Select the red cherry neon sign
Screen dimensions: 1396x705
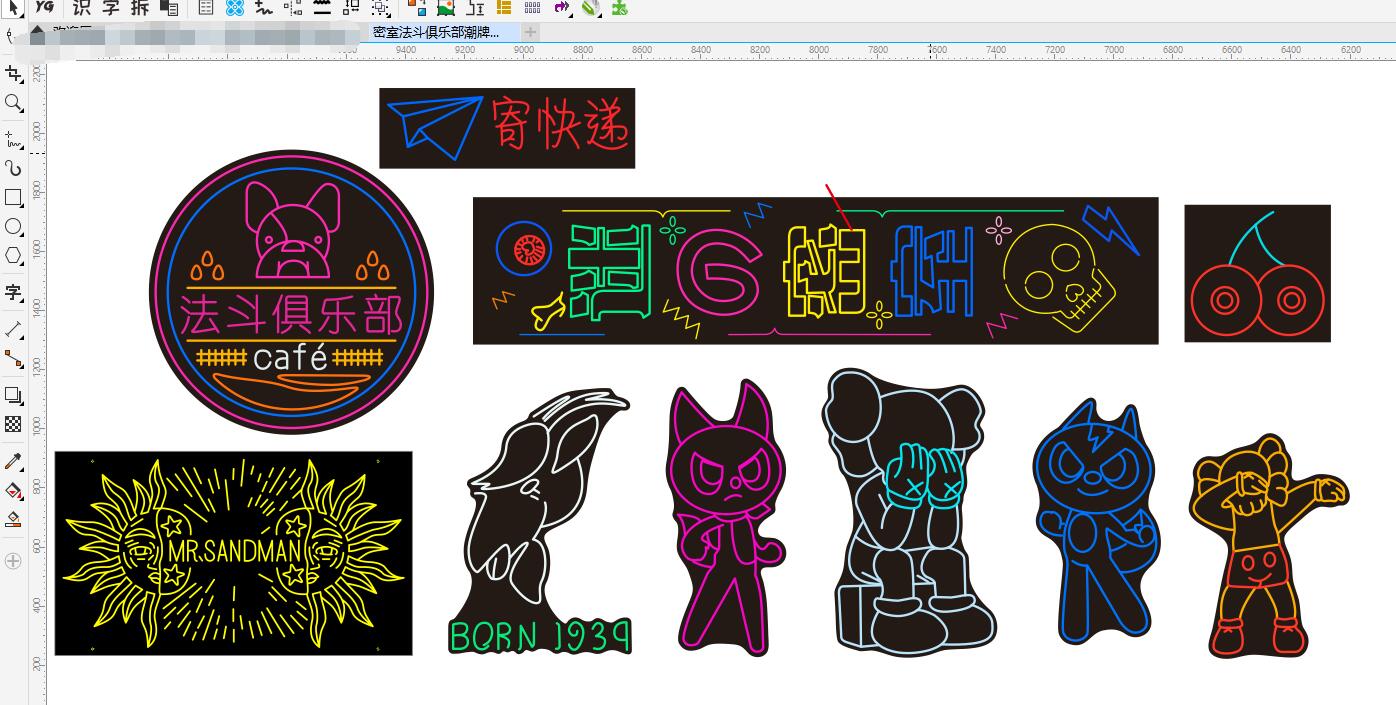[1258, 273]
